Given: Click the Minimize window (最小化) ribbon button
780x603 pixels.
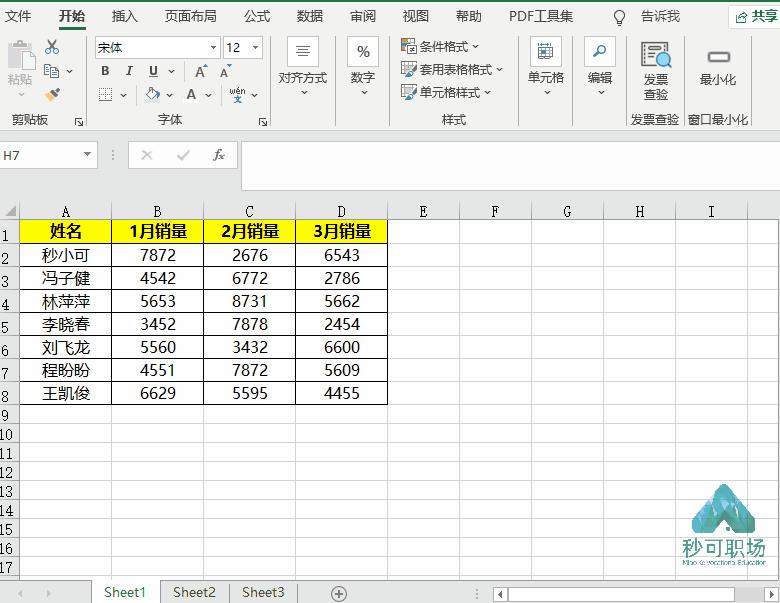Looking at the screenshot, I should (x=718, y=67).
